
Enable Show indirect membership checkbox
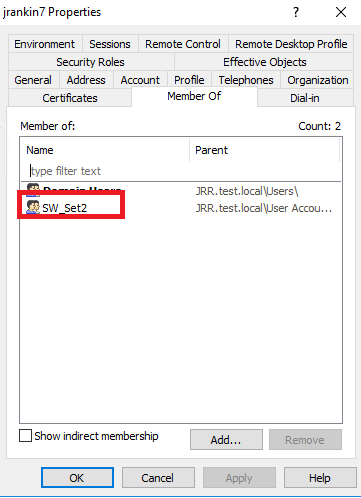pyautogui.click(x=25, y=436)
